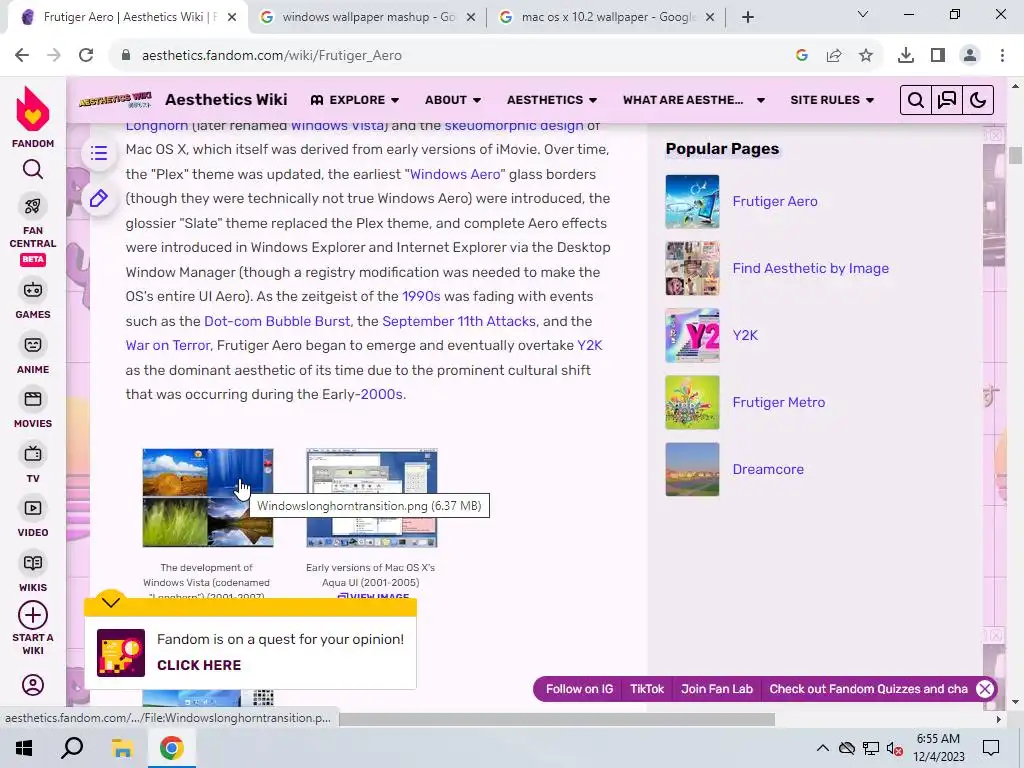Click the Start a Wiki plus icon
The height and width of the screenshot is (768, 1024).
click(x=33, y=615)
